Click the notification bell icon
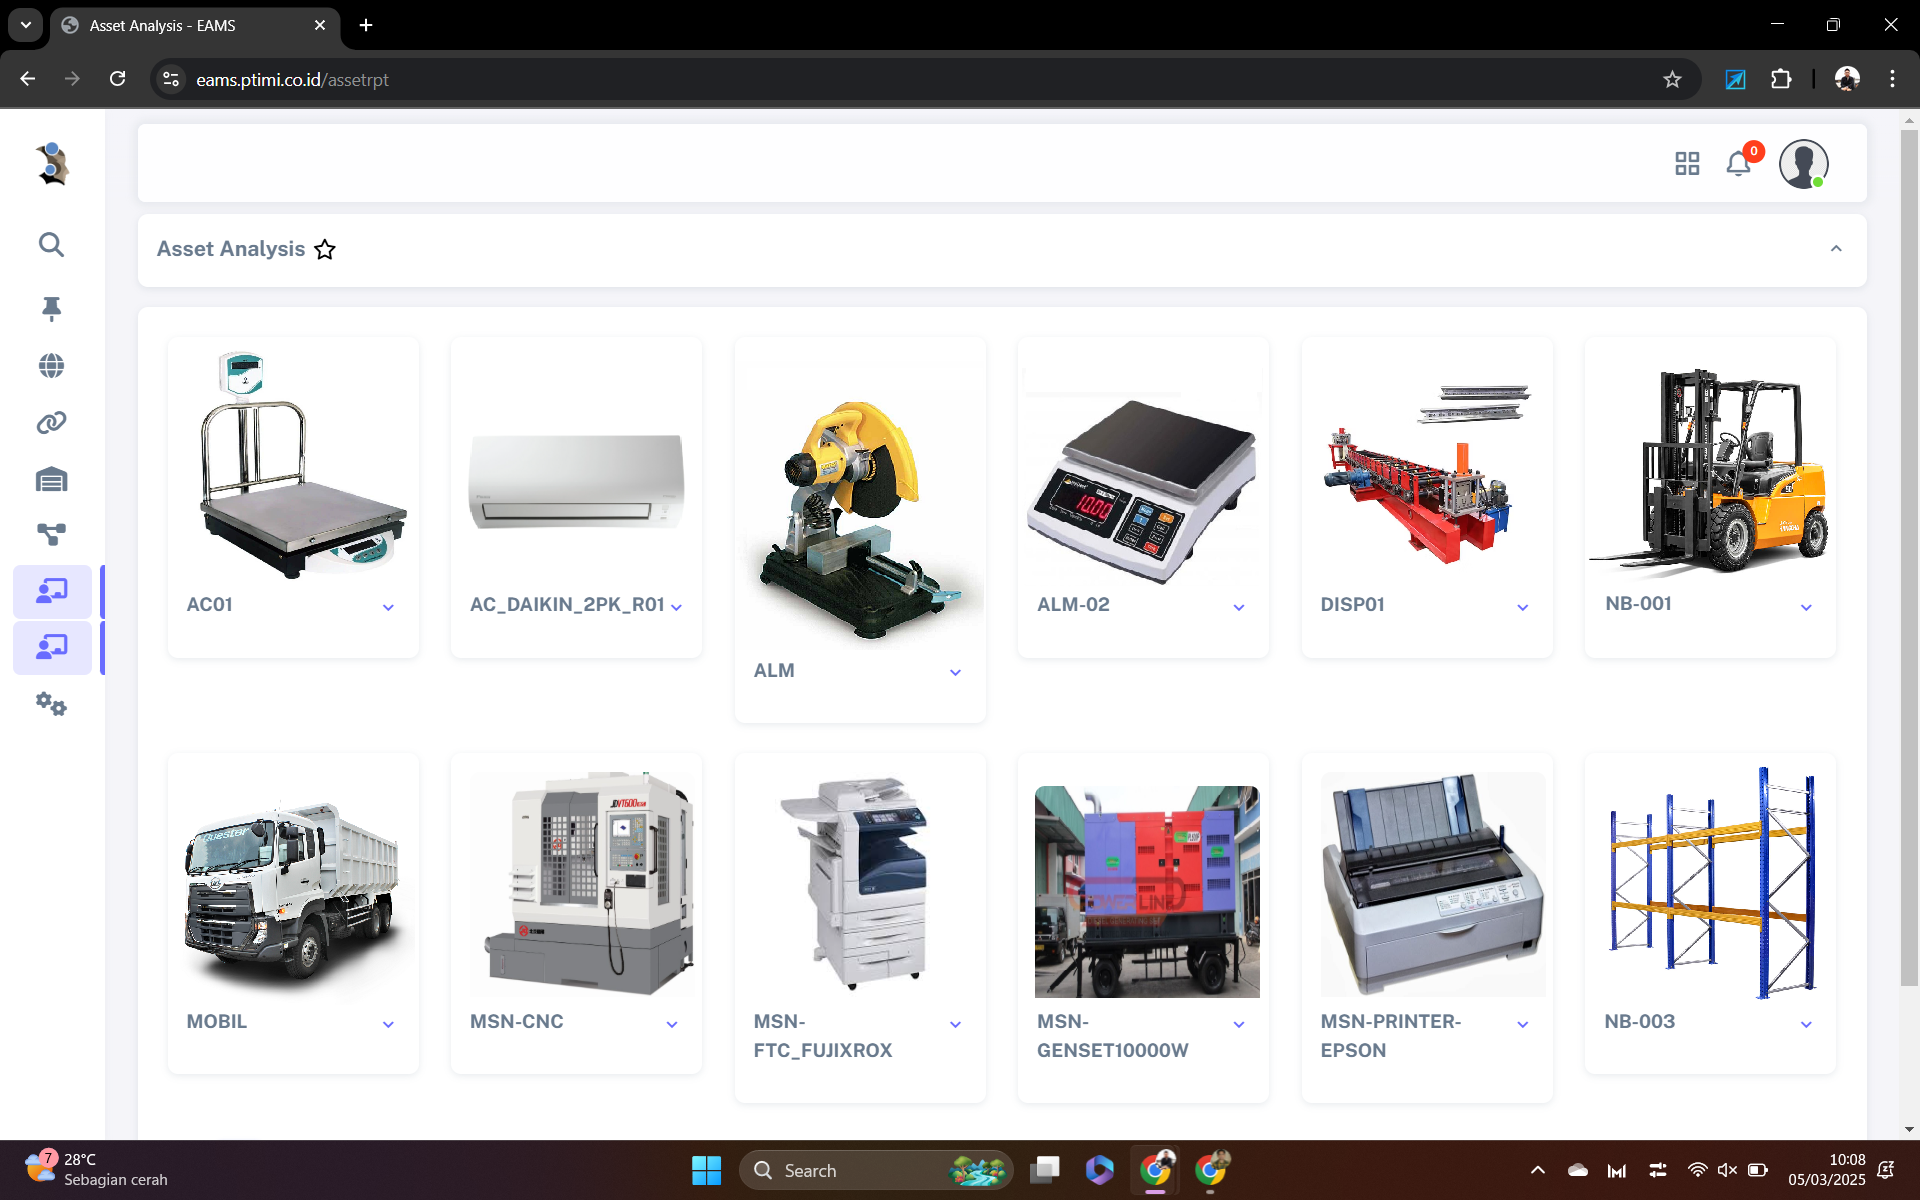 pyautogui.click(x=1738, y=164)
